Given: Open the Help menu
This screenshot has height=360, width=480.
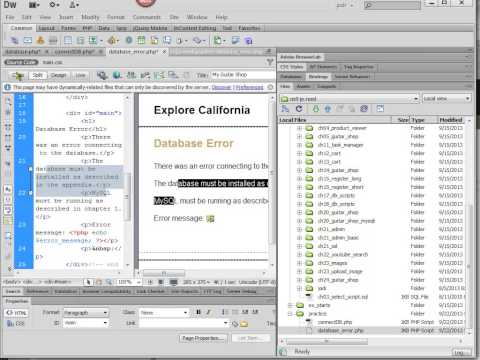Looking at the screenshot, I should pos(221,17).
